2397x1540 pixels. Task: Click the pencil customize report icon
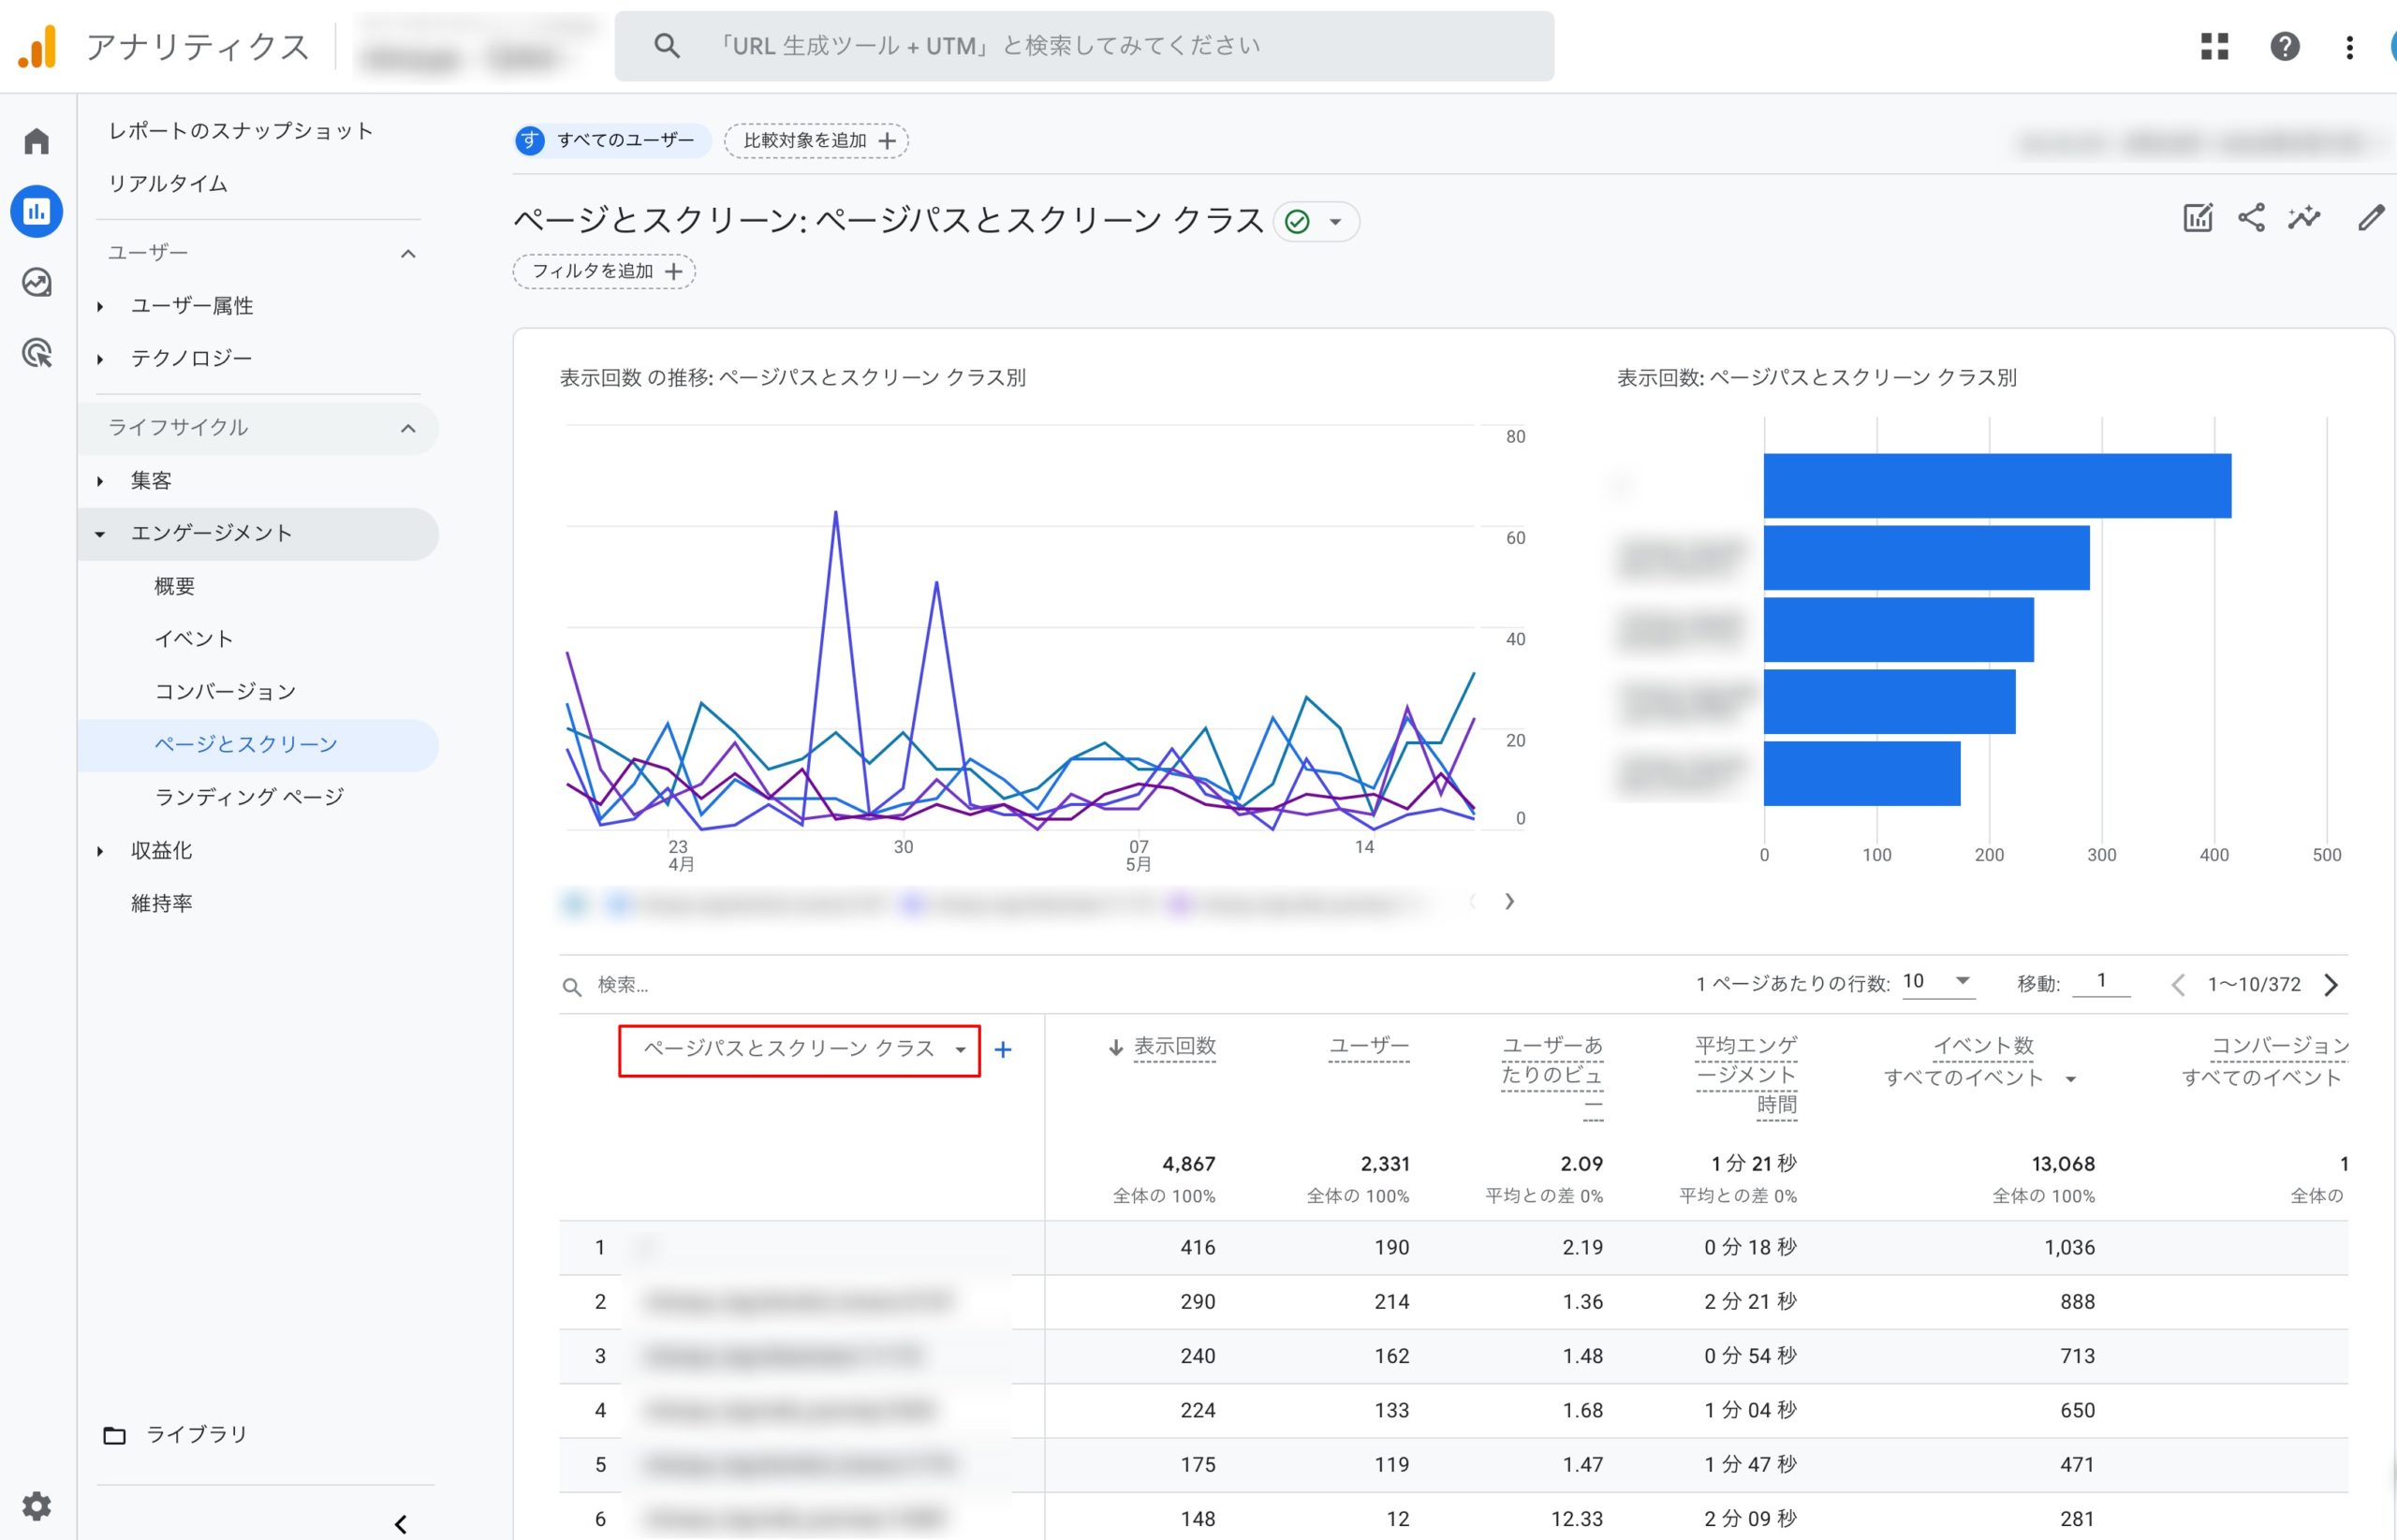(2370, 218)
